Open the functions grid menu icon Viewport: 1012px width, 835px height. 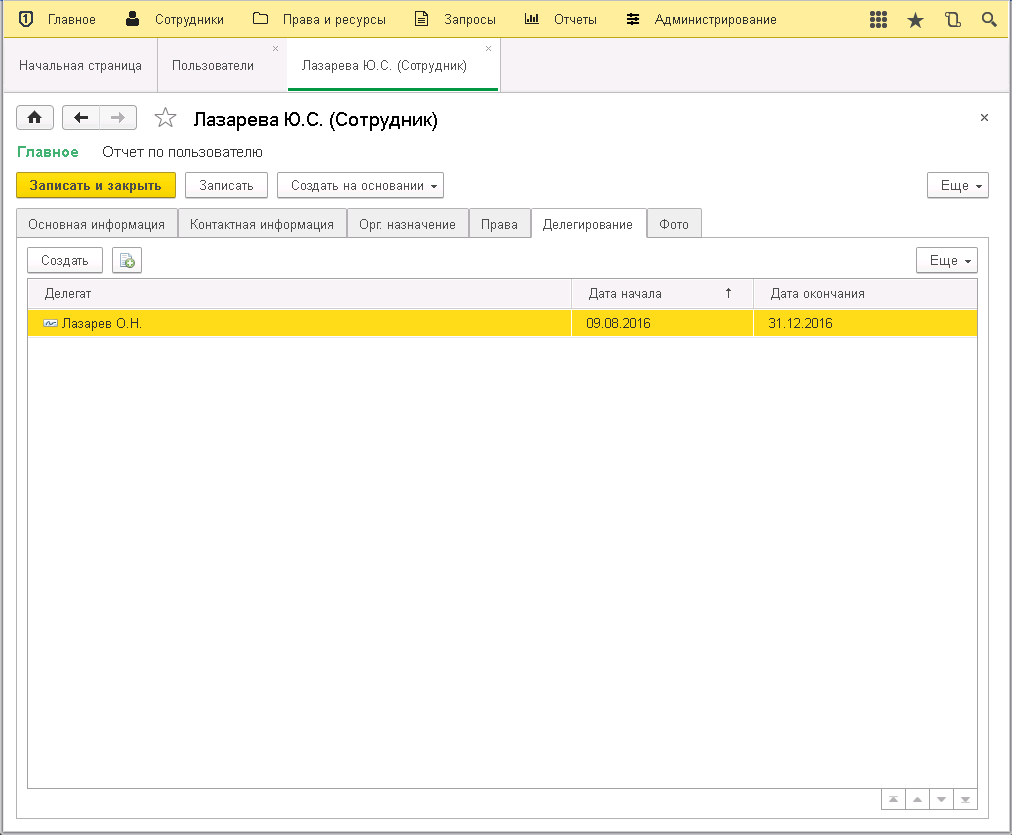[879, 20]
